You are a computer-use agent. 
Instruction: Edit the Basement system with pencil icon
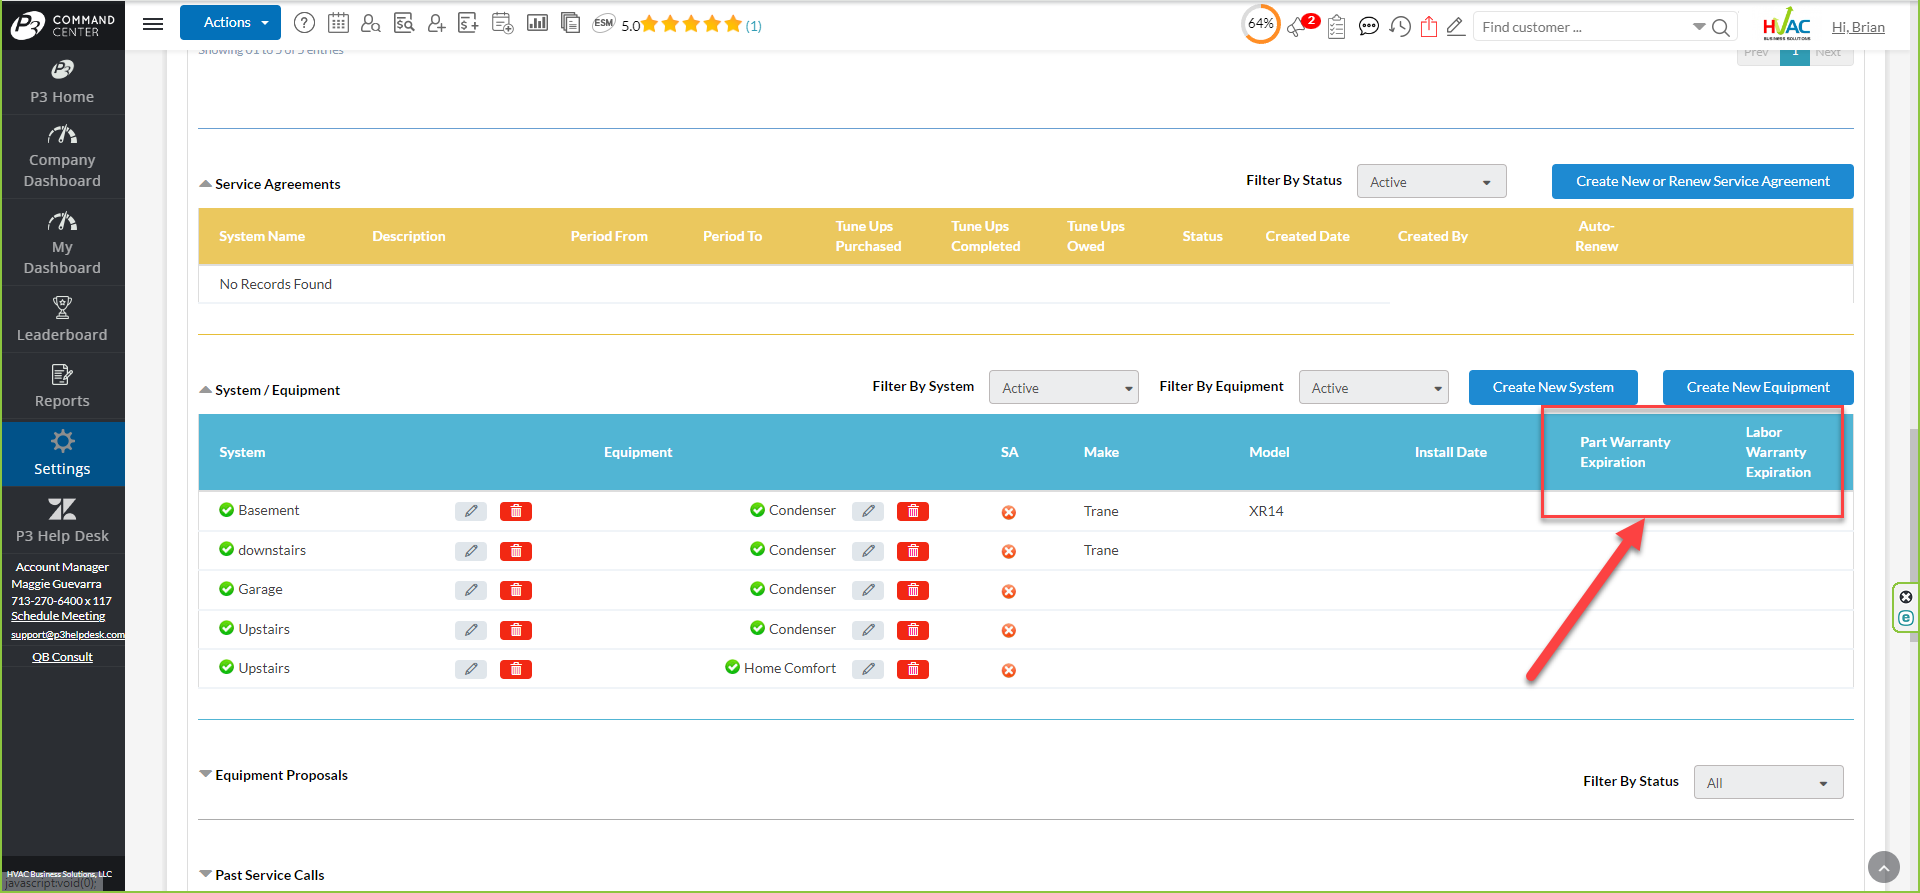pos(471,511)
